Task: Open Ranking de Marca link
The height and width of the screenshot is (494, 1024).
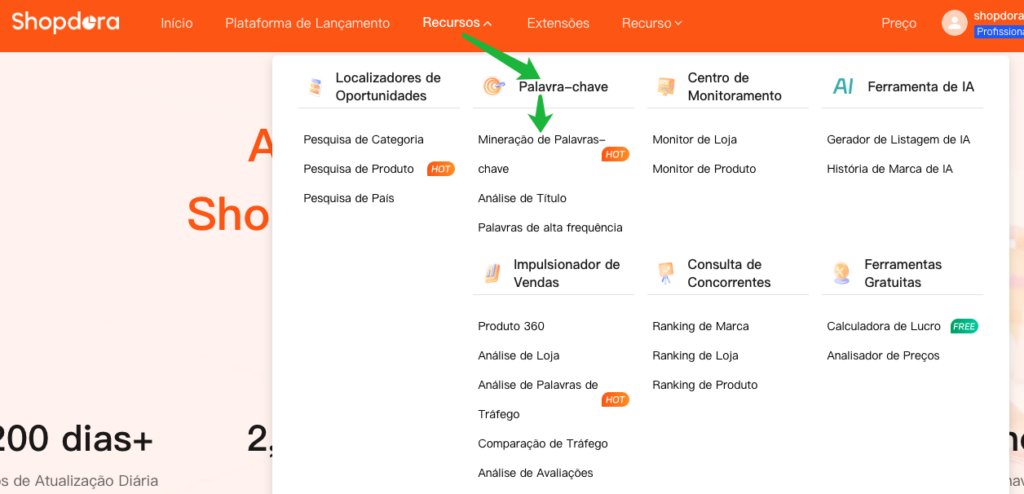Action: [700, 327]
